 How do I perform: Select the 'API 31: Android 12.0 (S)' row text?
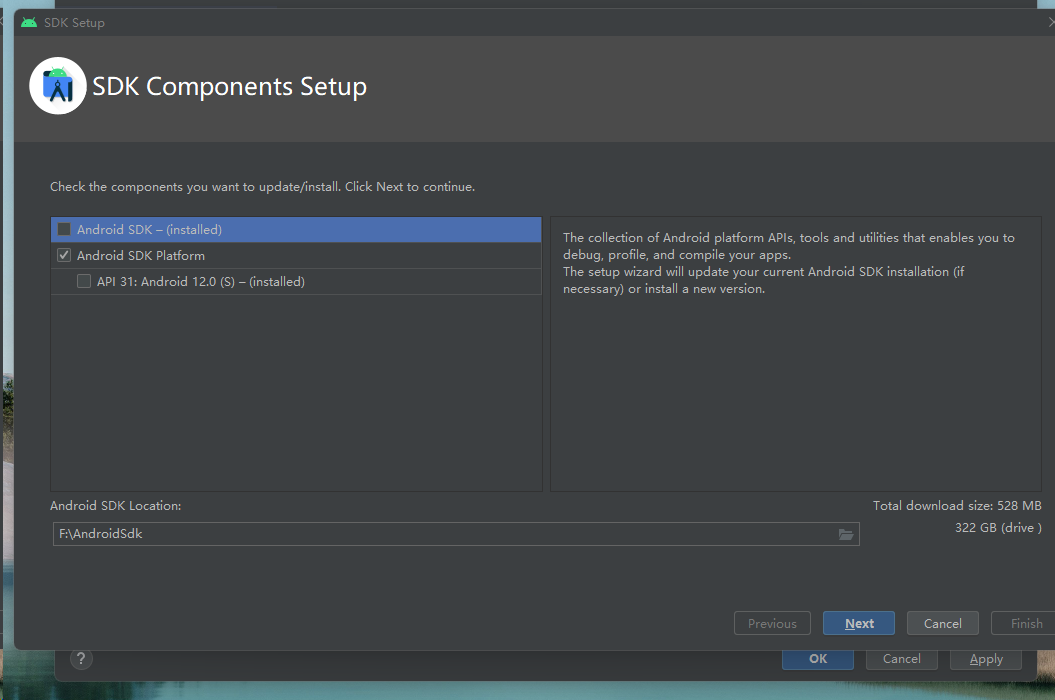coord(201,281)
